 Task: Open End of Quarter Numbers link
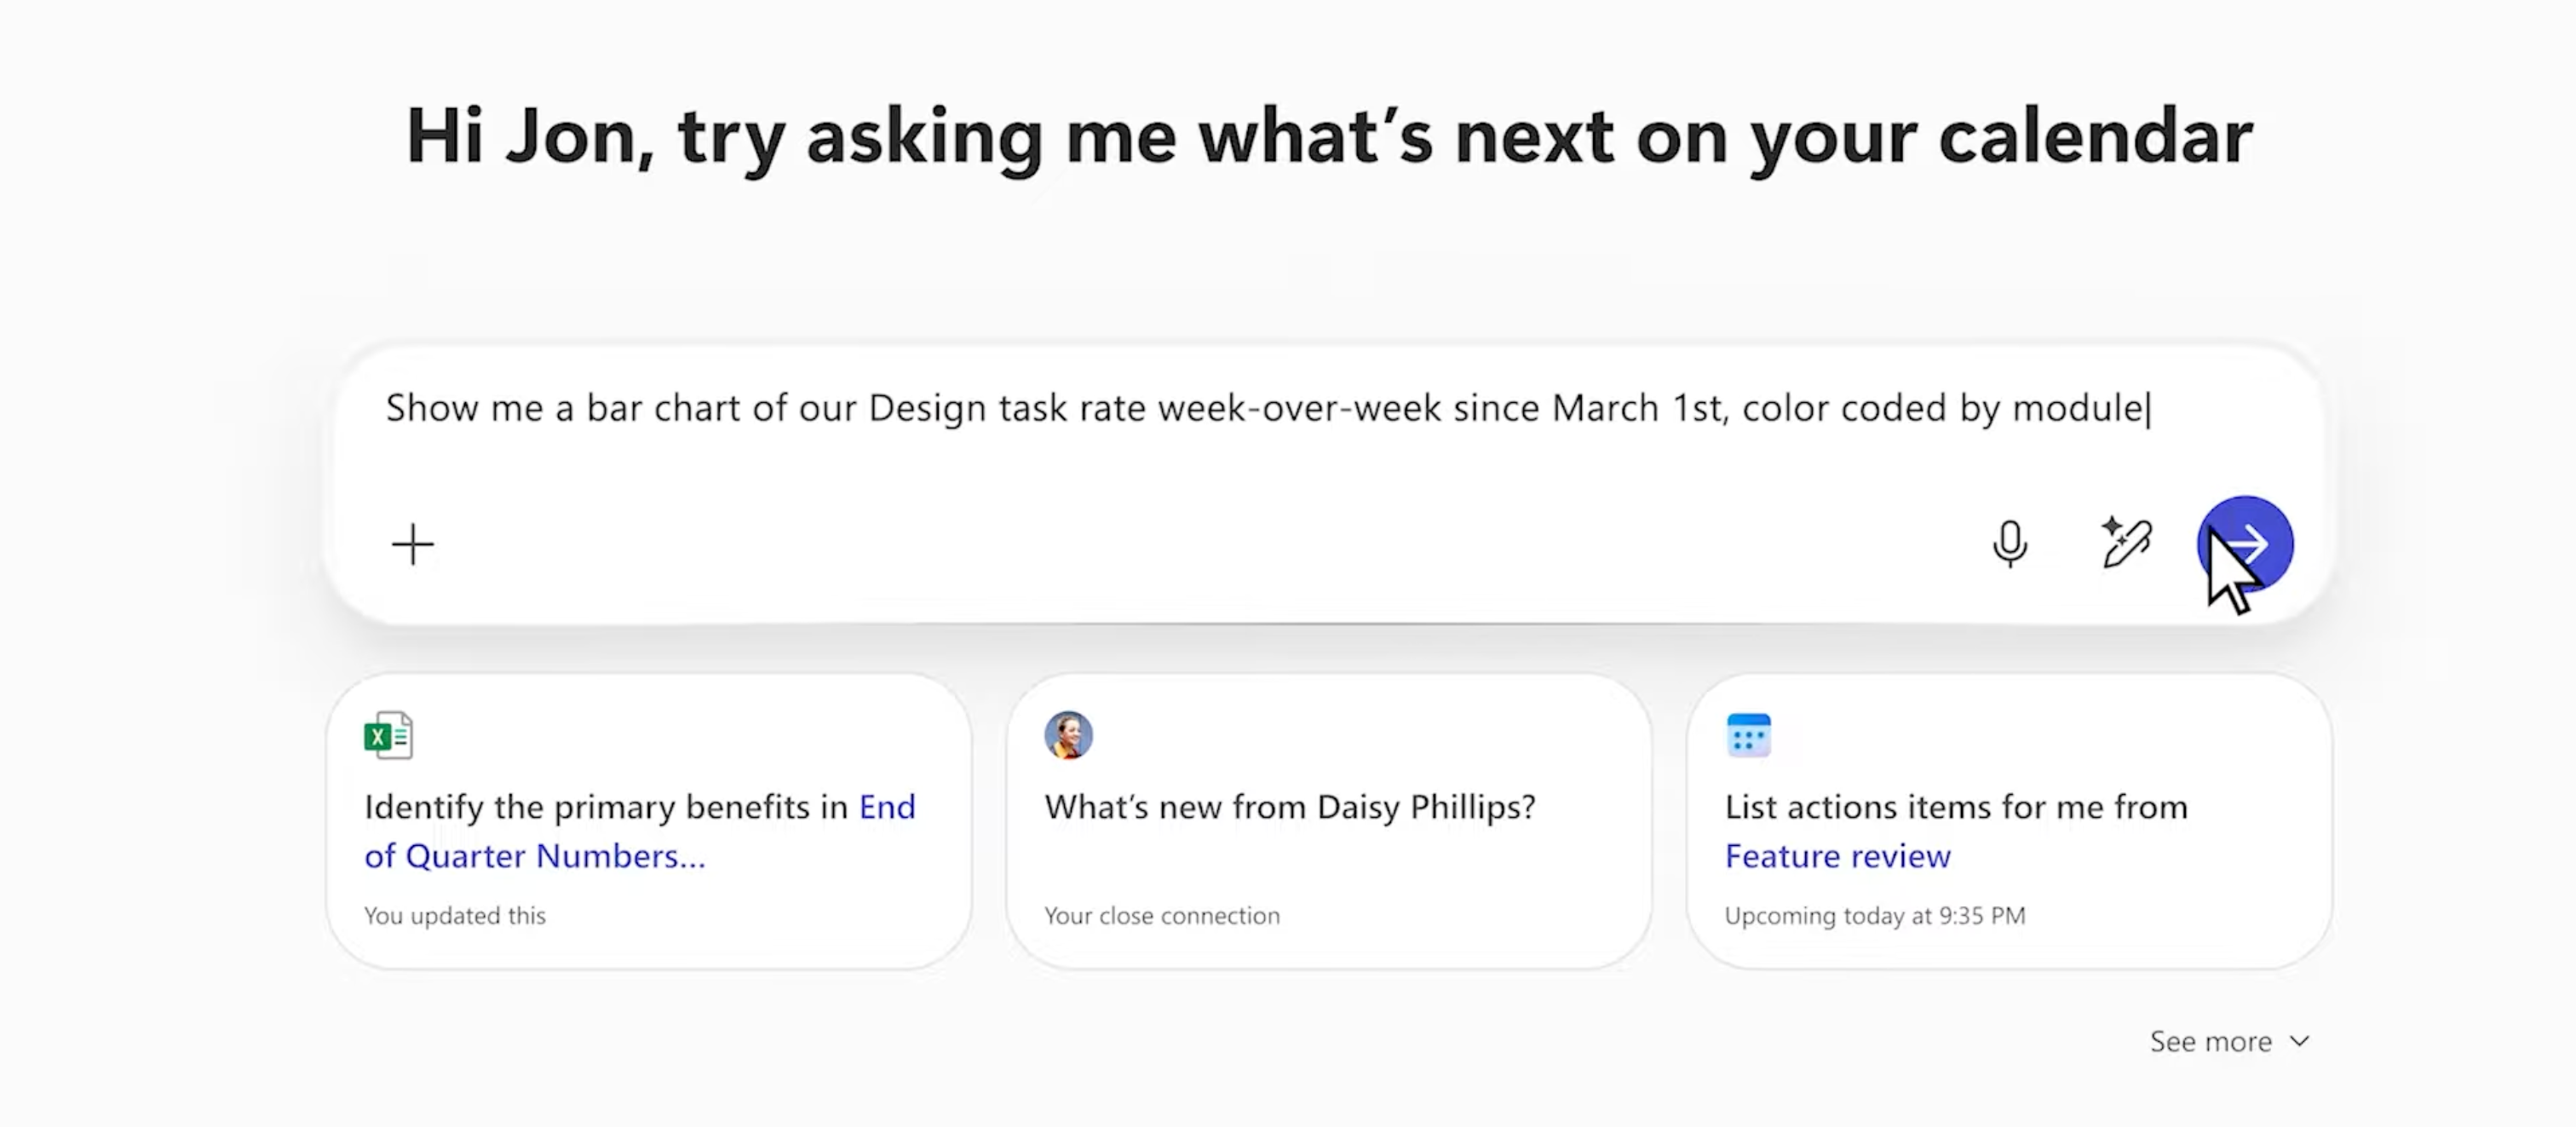640,831
